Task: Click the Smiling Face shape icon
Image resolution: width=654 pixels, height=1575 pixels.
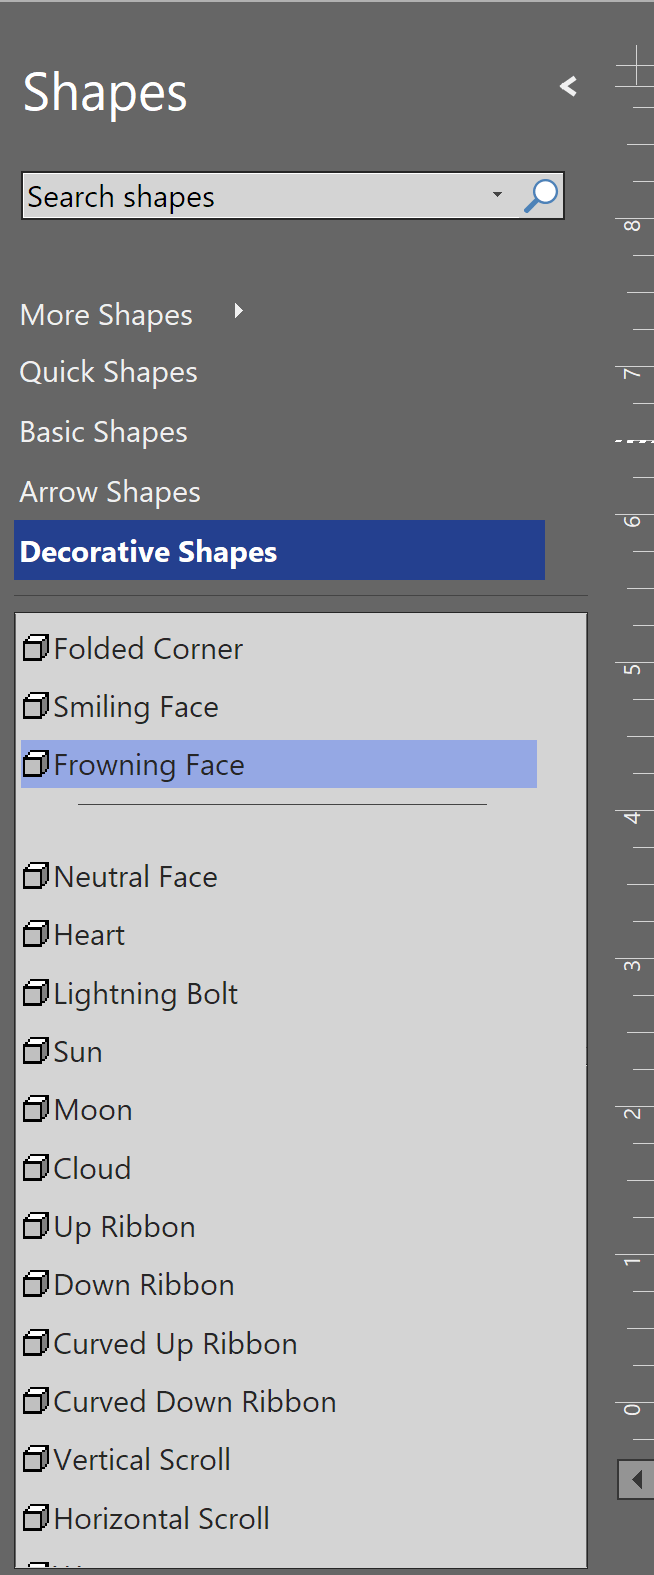Action: 36,707
